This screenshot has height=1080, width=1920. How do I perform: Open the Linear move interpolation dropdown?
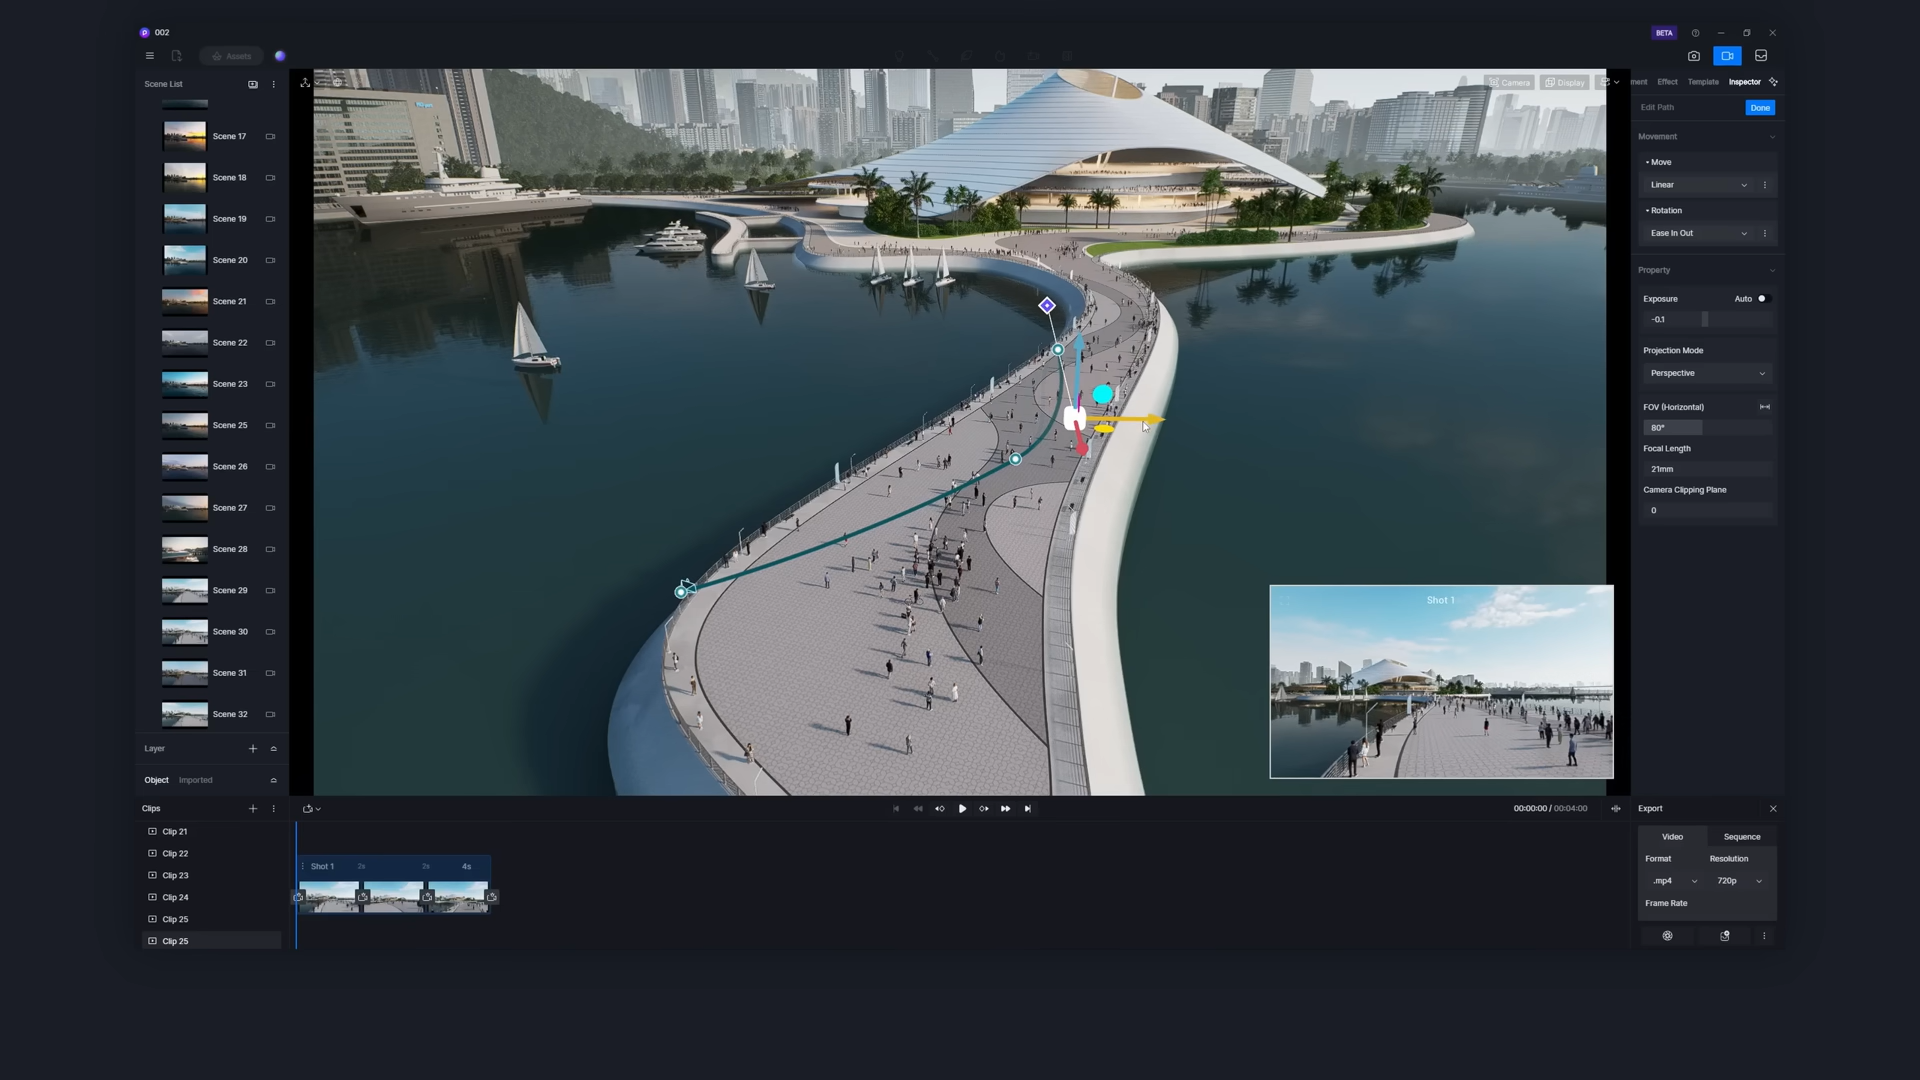pos(1697,185)
